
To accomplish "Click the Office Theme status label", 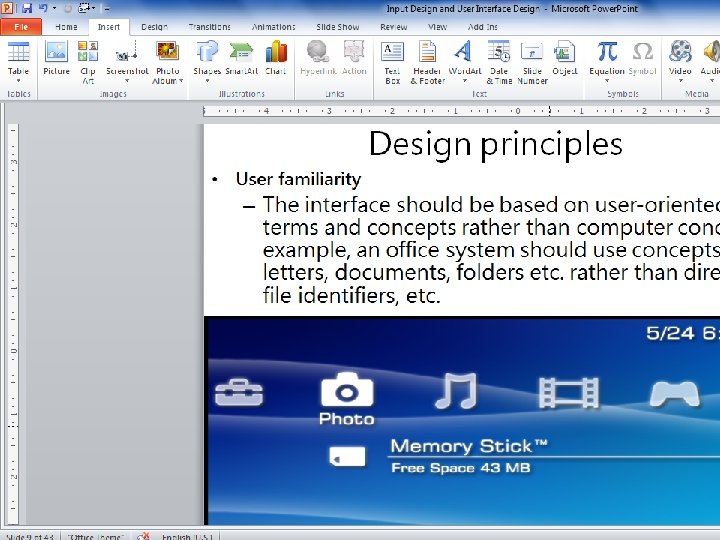I will 96,536.
